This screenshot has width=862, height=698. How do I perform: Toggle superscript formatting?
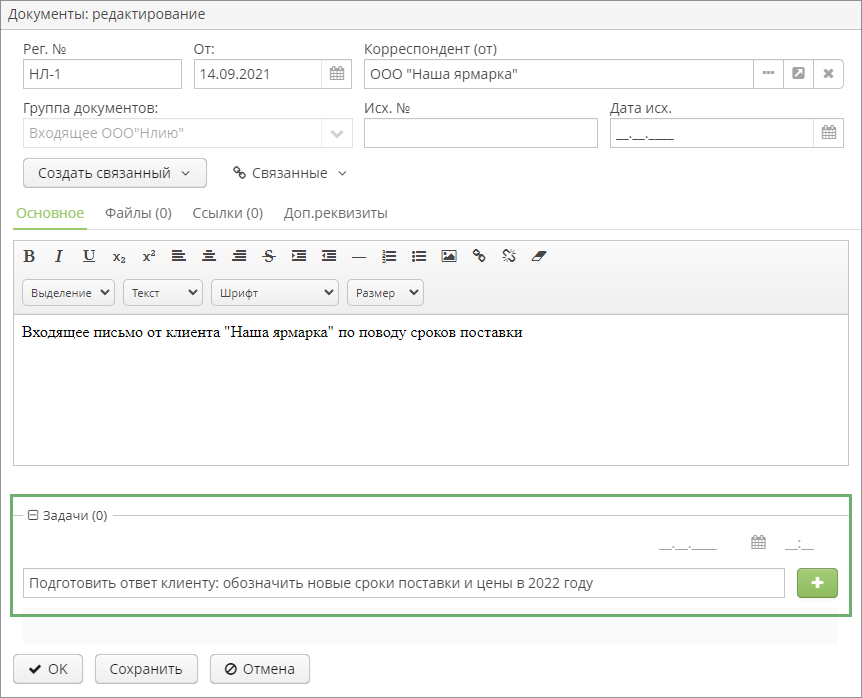point(149,256)
